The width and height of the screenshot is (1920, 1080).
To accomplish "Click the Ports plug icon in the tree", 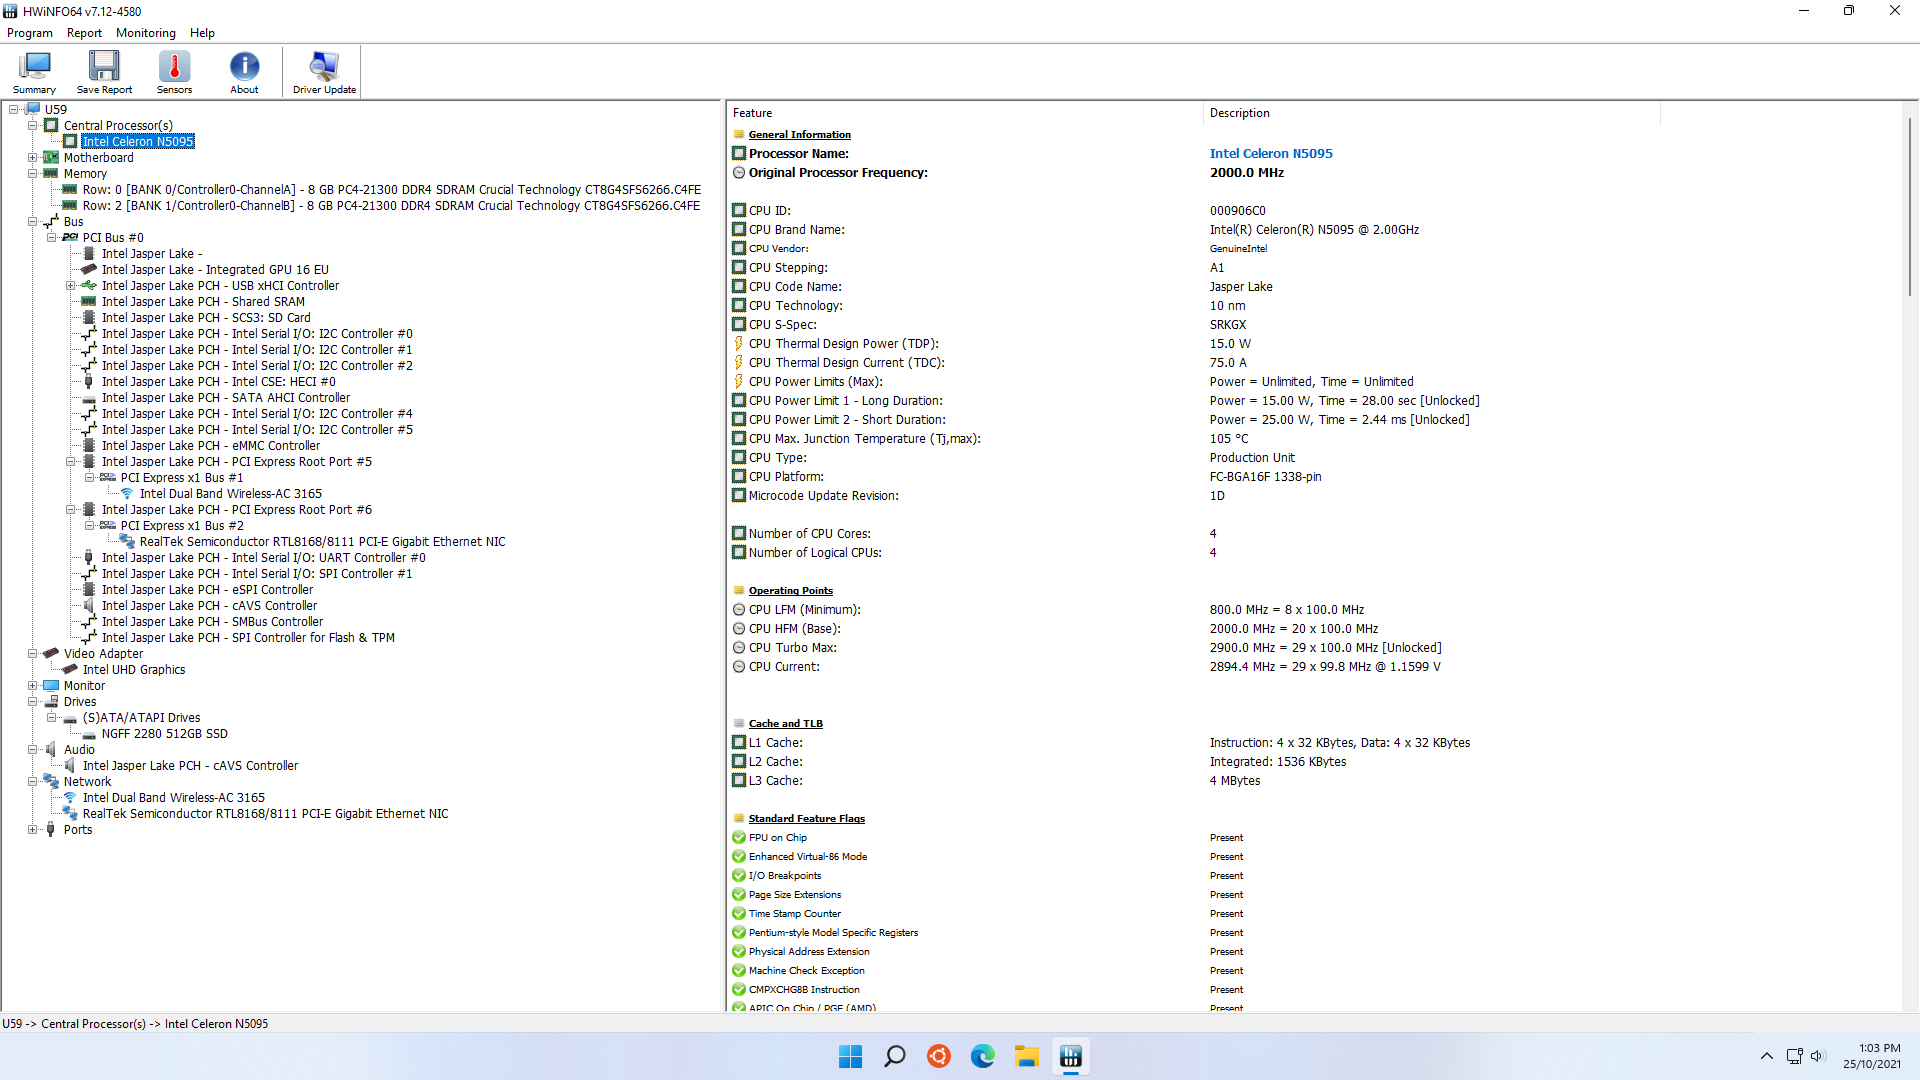I will (51, 830).
